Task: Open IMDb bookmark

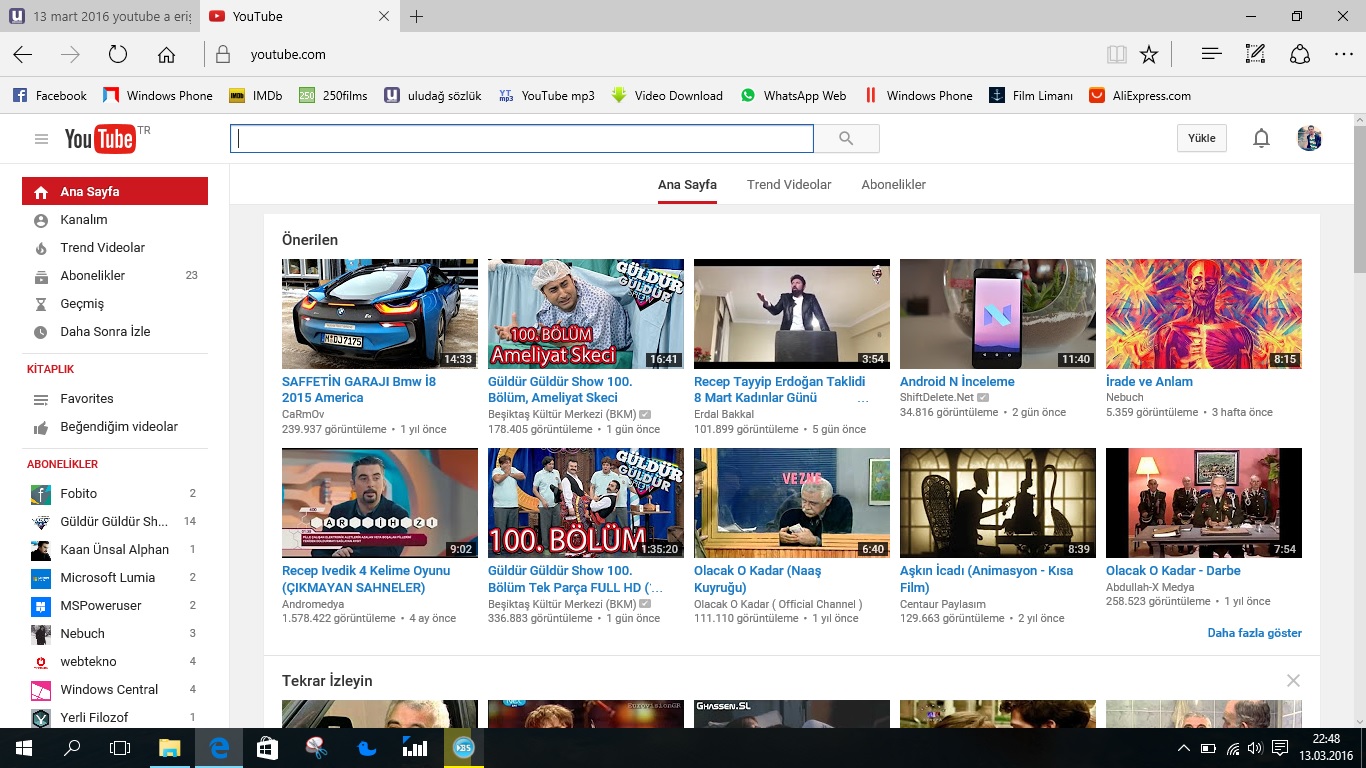Action: [256, 96]
